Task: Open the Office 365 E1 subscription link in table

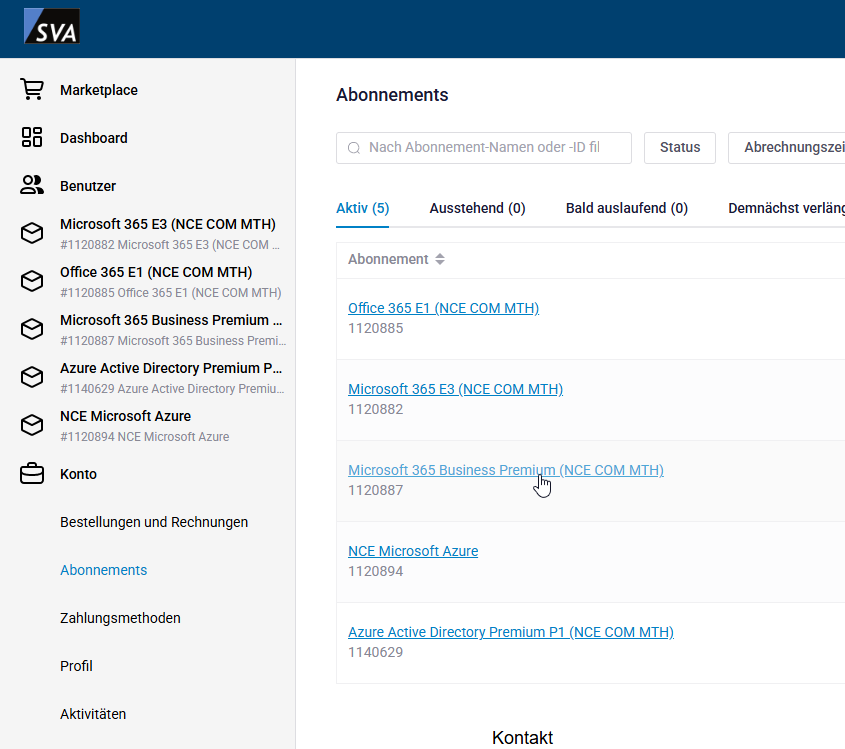Action: tap(444, 308)
